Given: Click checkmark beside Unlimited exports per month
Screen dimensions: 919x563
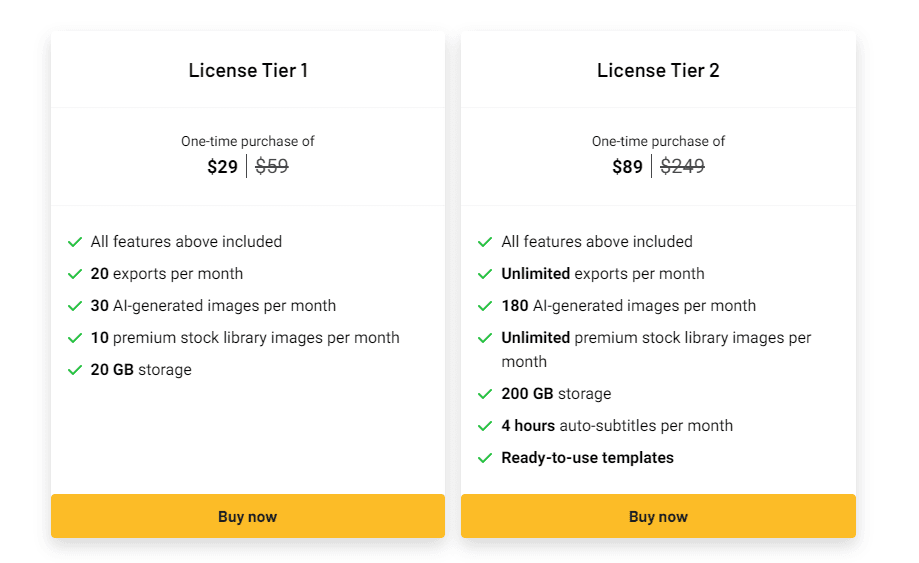Looking at the screenshot, I should (485, 274).
